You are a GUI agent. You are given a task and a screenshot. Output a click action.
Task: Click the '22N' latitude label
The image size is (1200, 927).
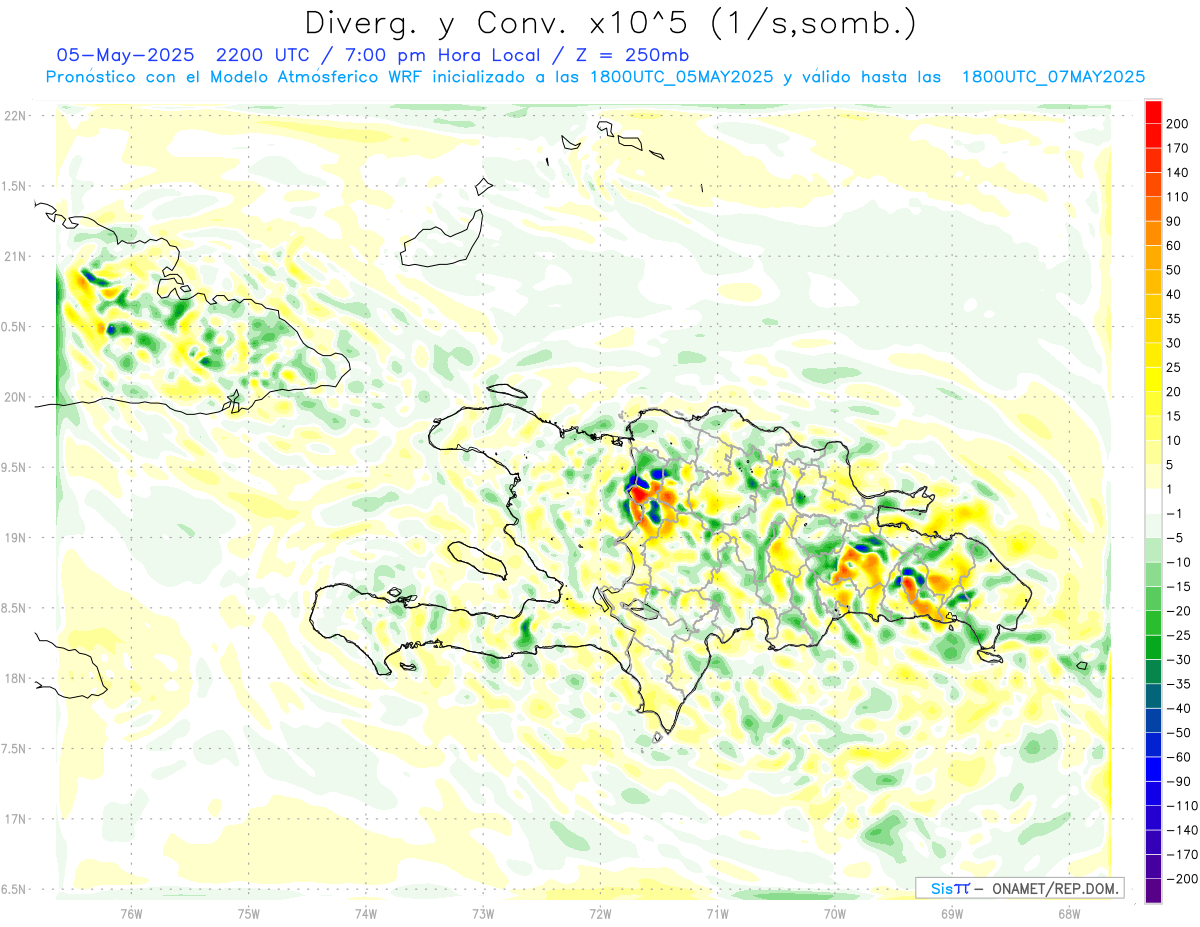(15, 116)
